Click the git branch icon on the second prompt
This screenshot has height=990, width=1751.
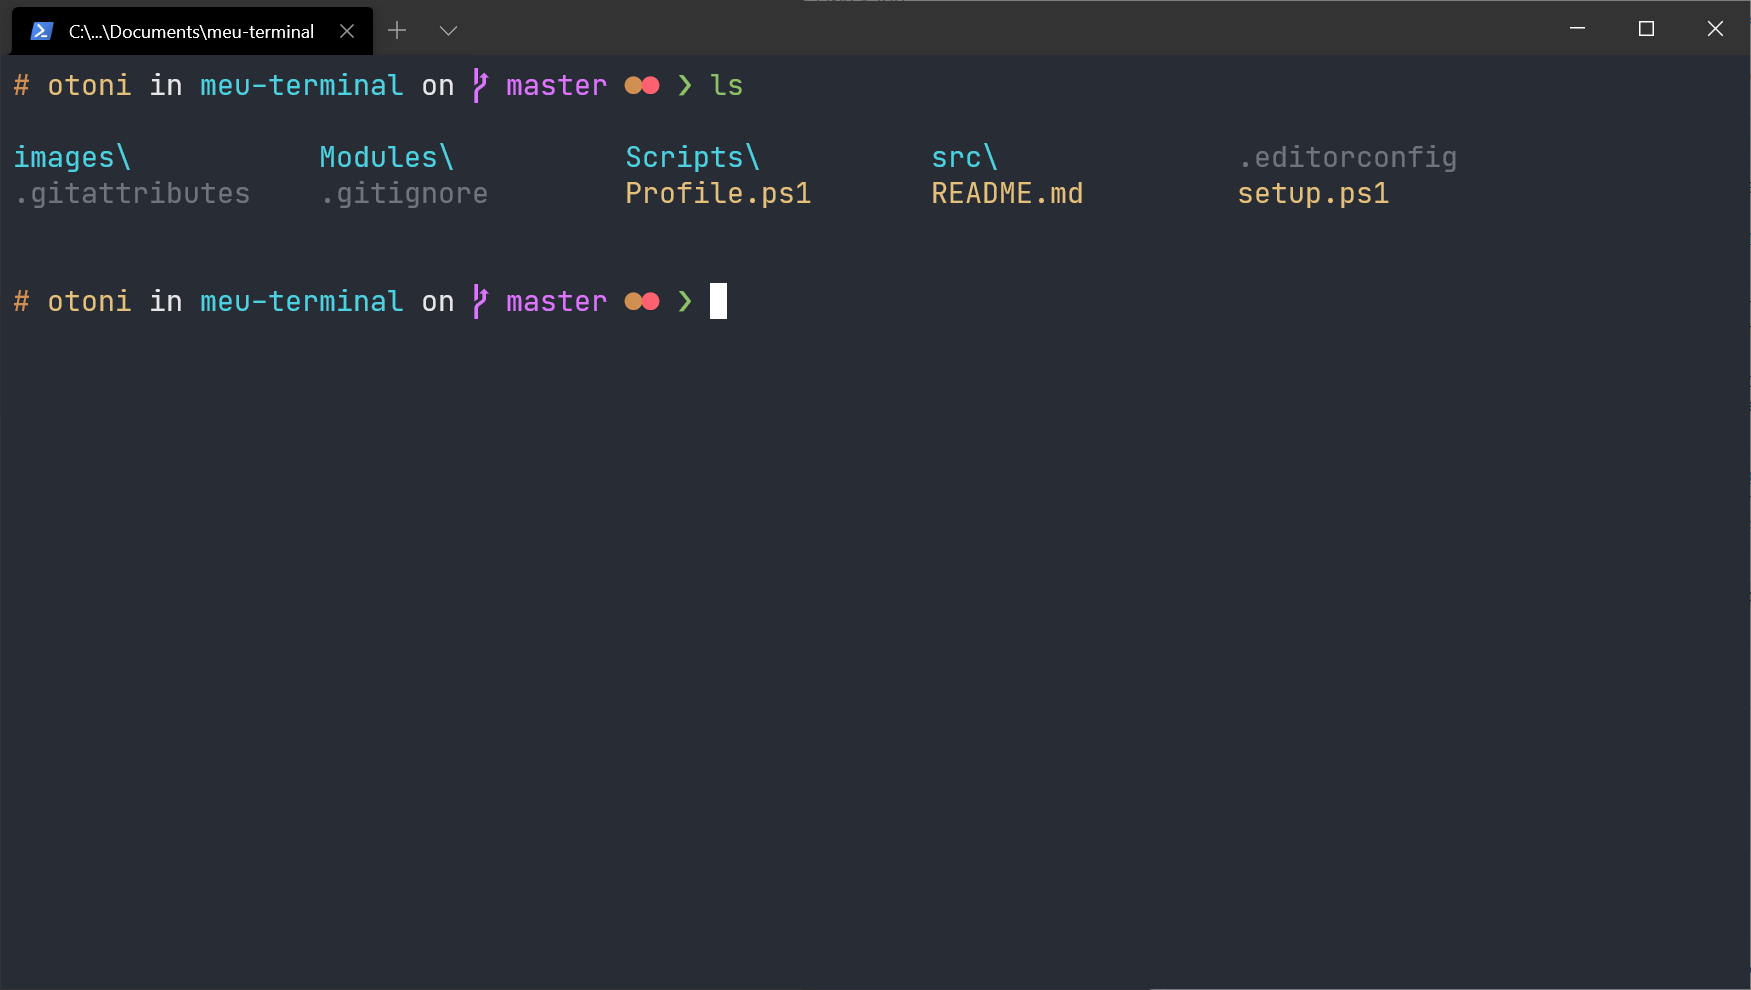480,301
